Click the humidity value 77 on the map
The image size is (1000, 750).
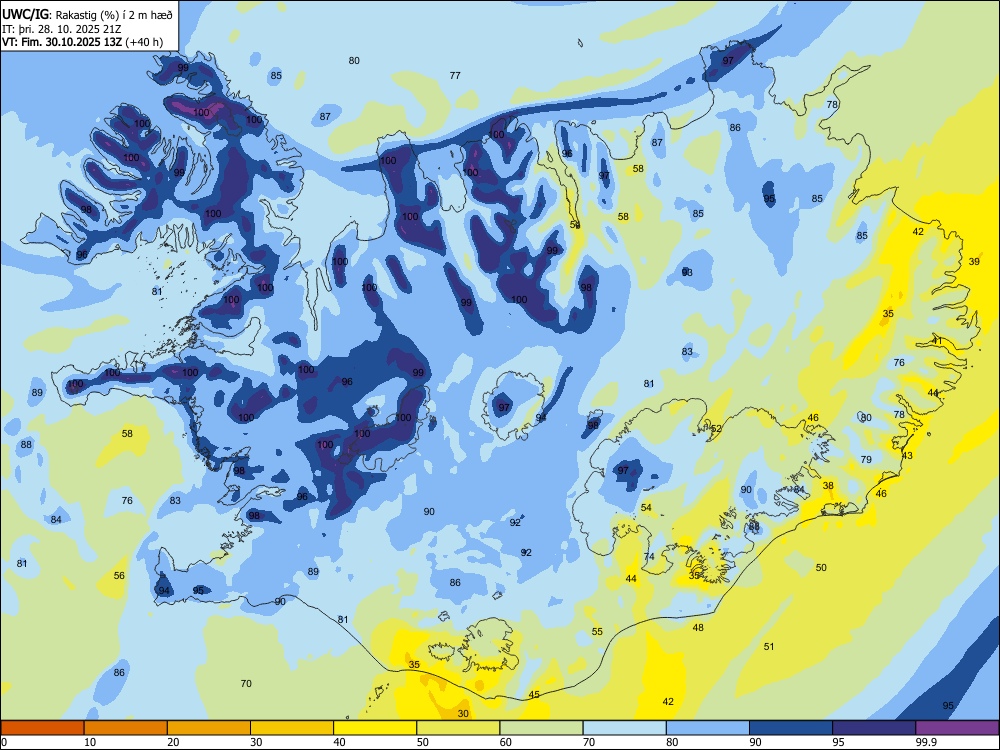coord(455,75)
